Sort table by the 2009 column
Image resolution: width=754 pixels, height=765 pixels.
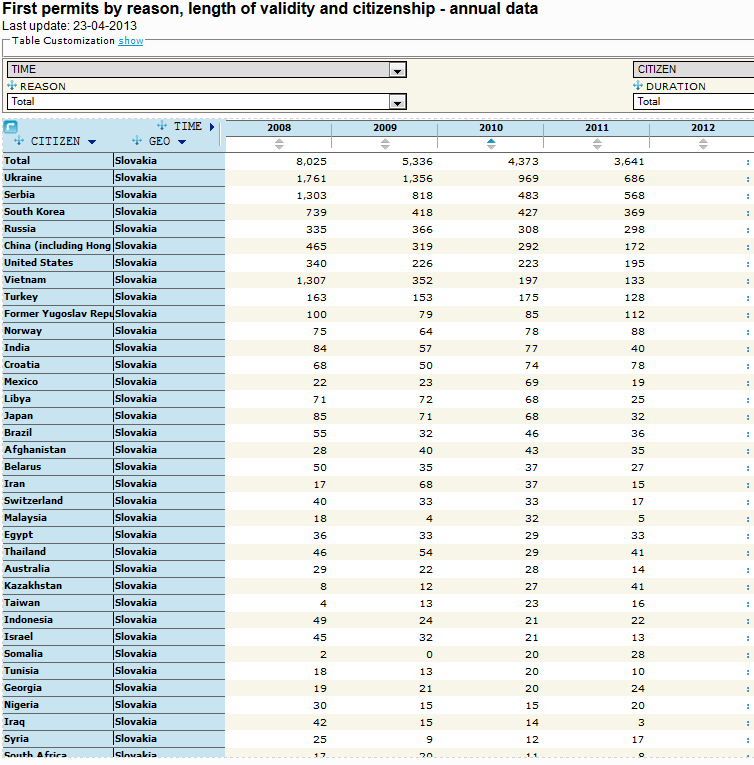[x=385, y=144]
